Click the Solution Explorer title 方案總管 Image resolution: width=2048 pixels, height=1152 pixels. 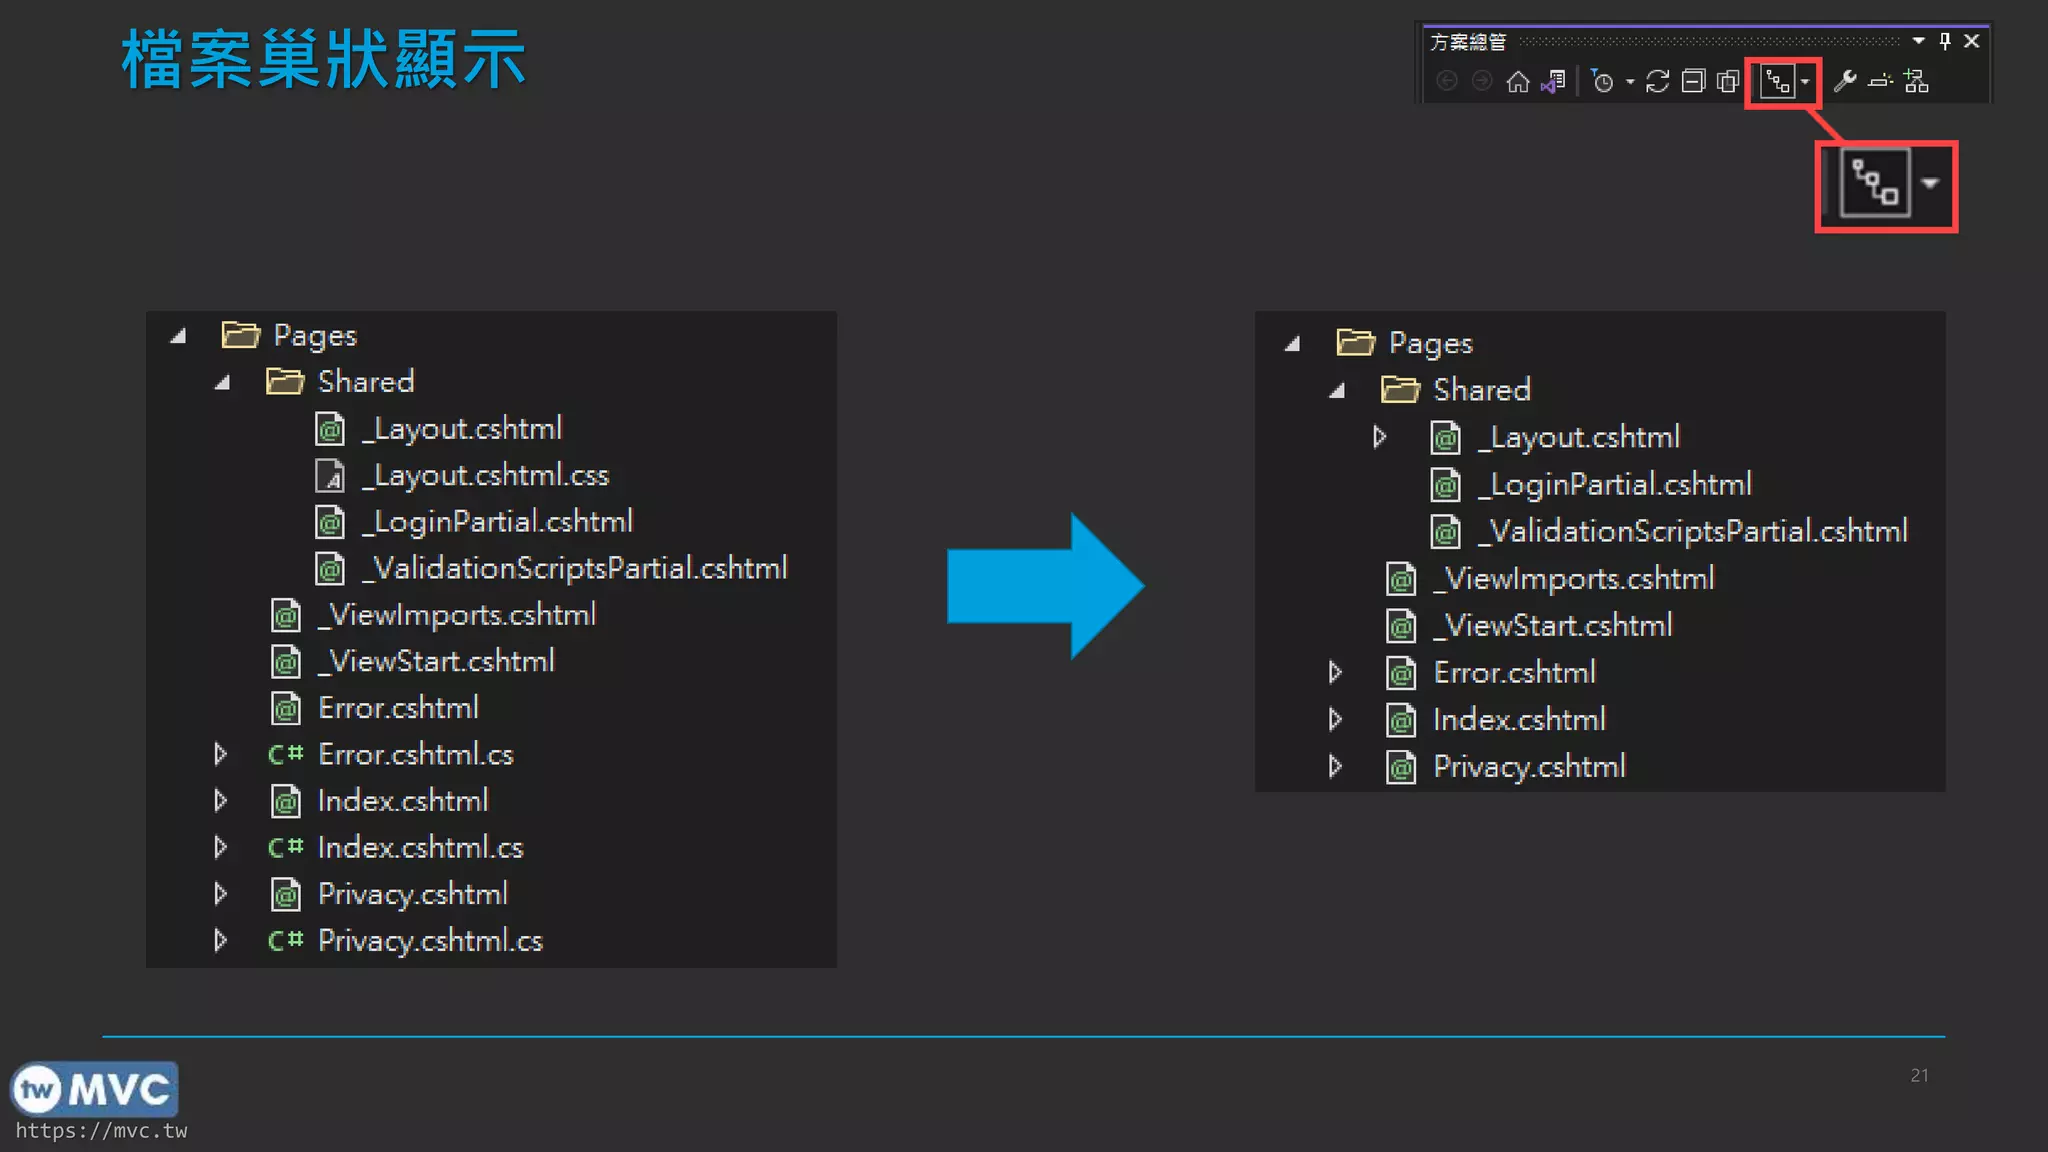(1468, 42)
